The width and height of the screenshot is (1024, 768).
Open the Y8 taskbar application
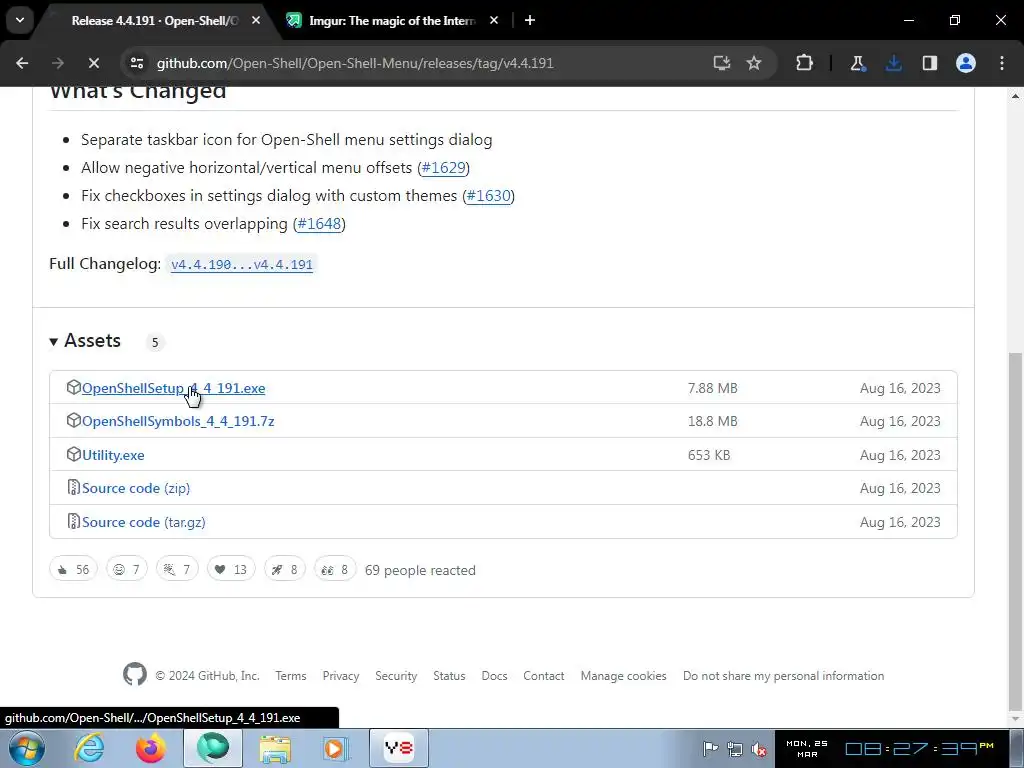tap(399, 748)
